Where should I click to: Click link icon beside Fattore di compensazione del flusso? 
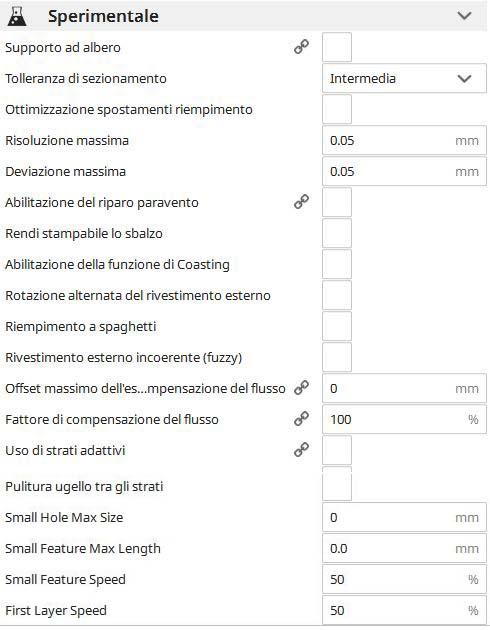(x=301, y=419)
